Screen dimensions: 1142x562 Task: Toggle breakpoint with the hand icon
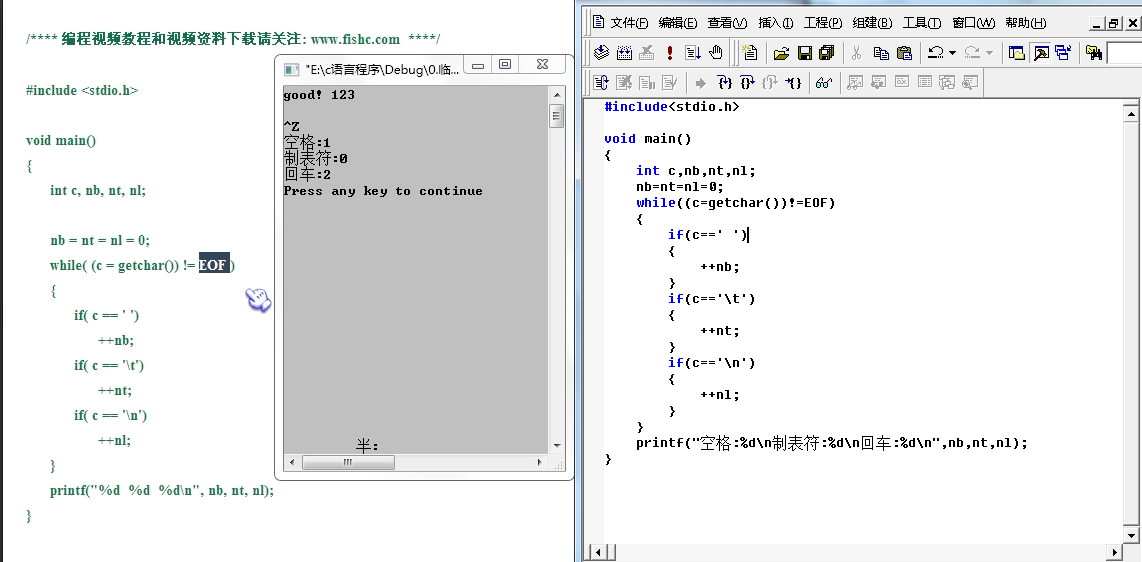click(716, 52)
